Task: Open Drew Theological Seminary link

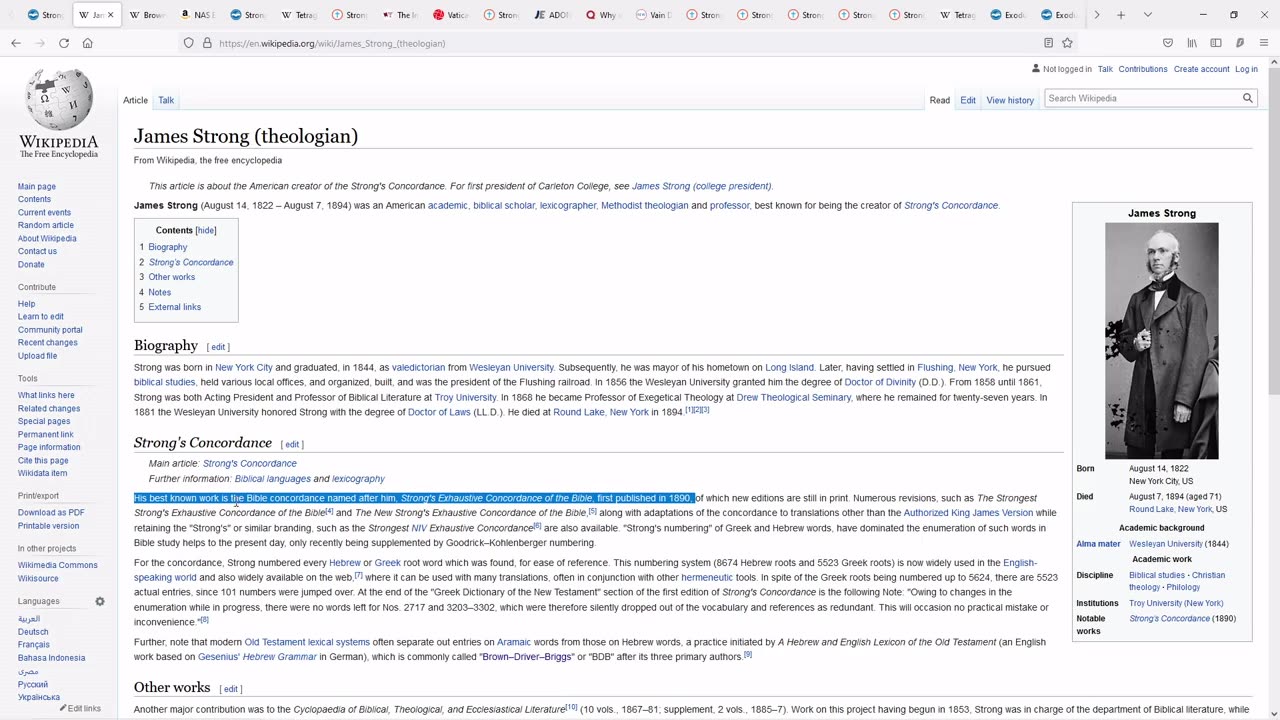Action: point(793,397)
